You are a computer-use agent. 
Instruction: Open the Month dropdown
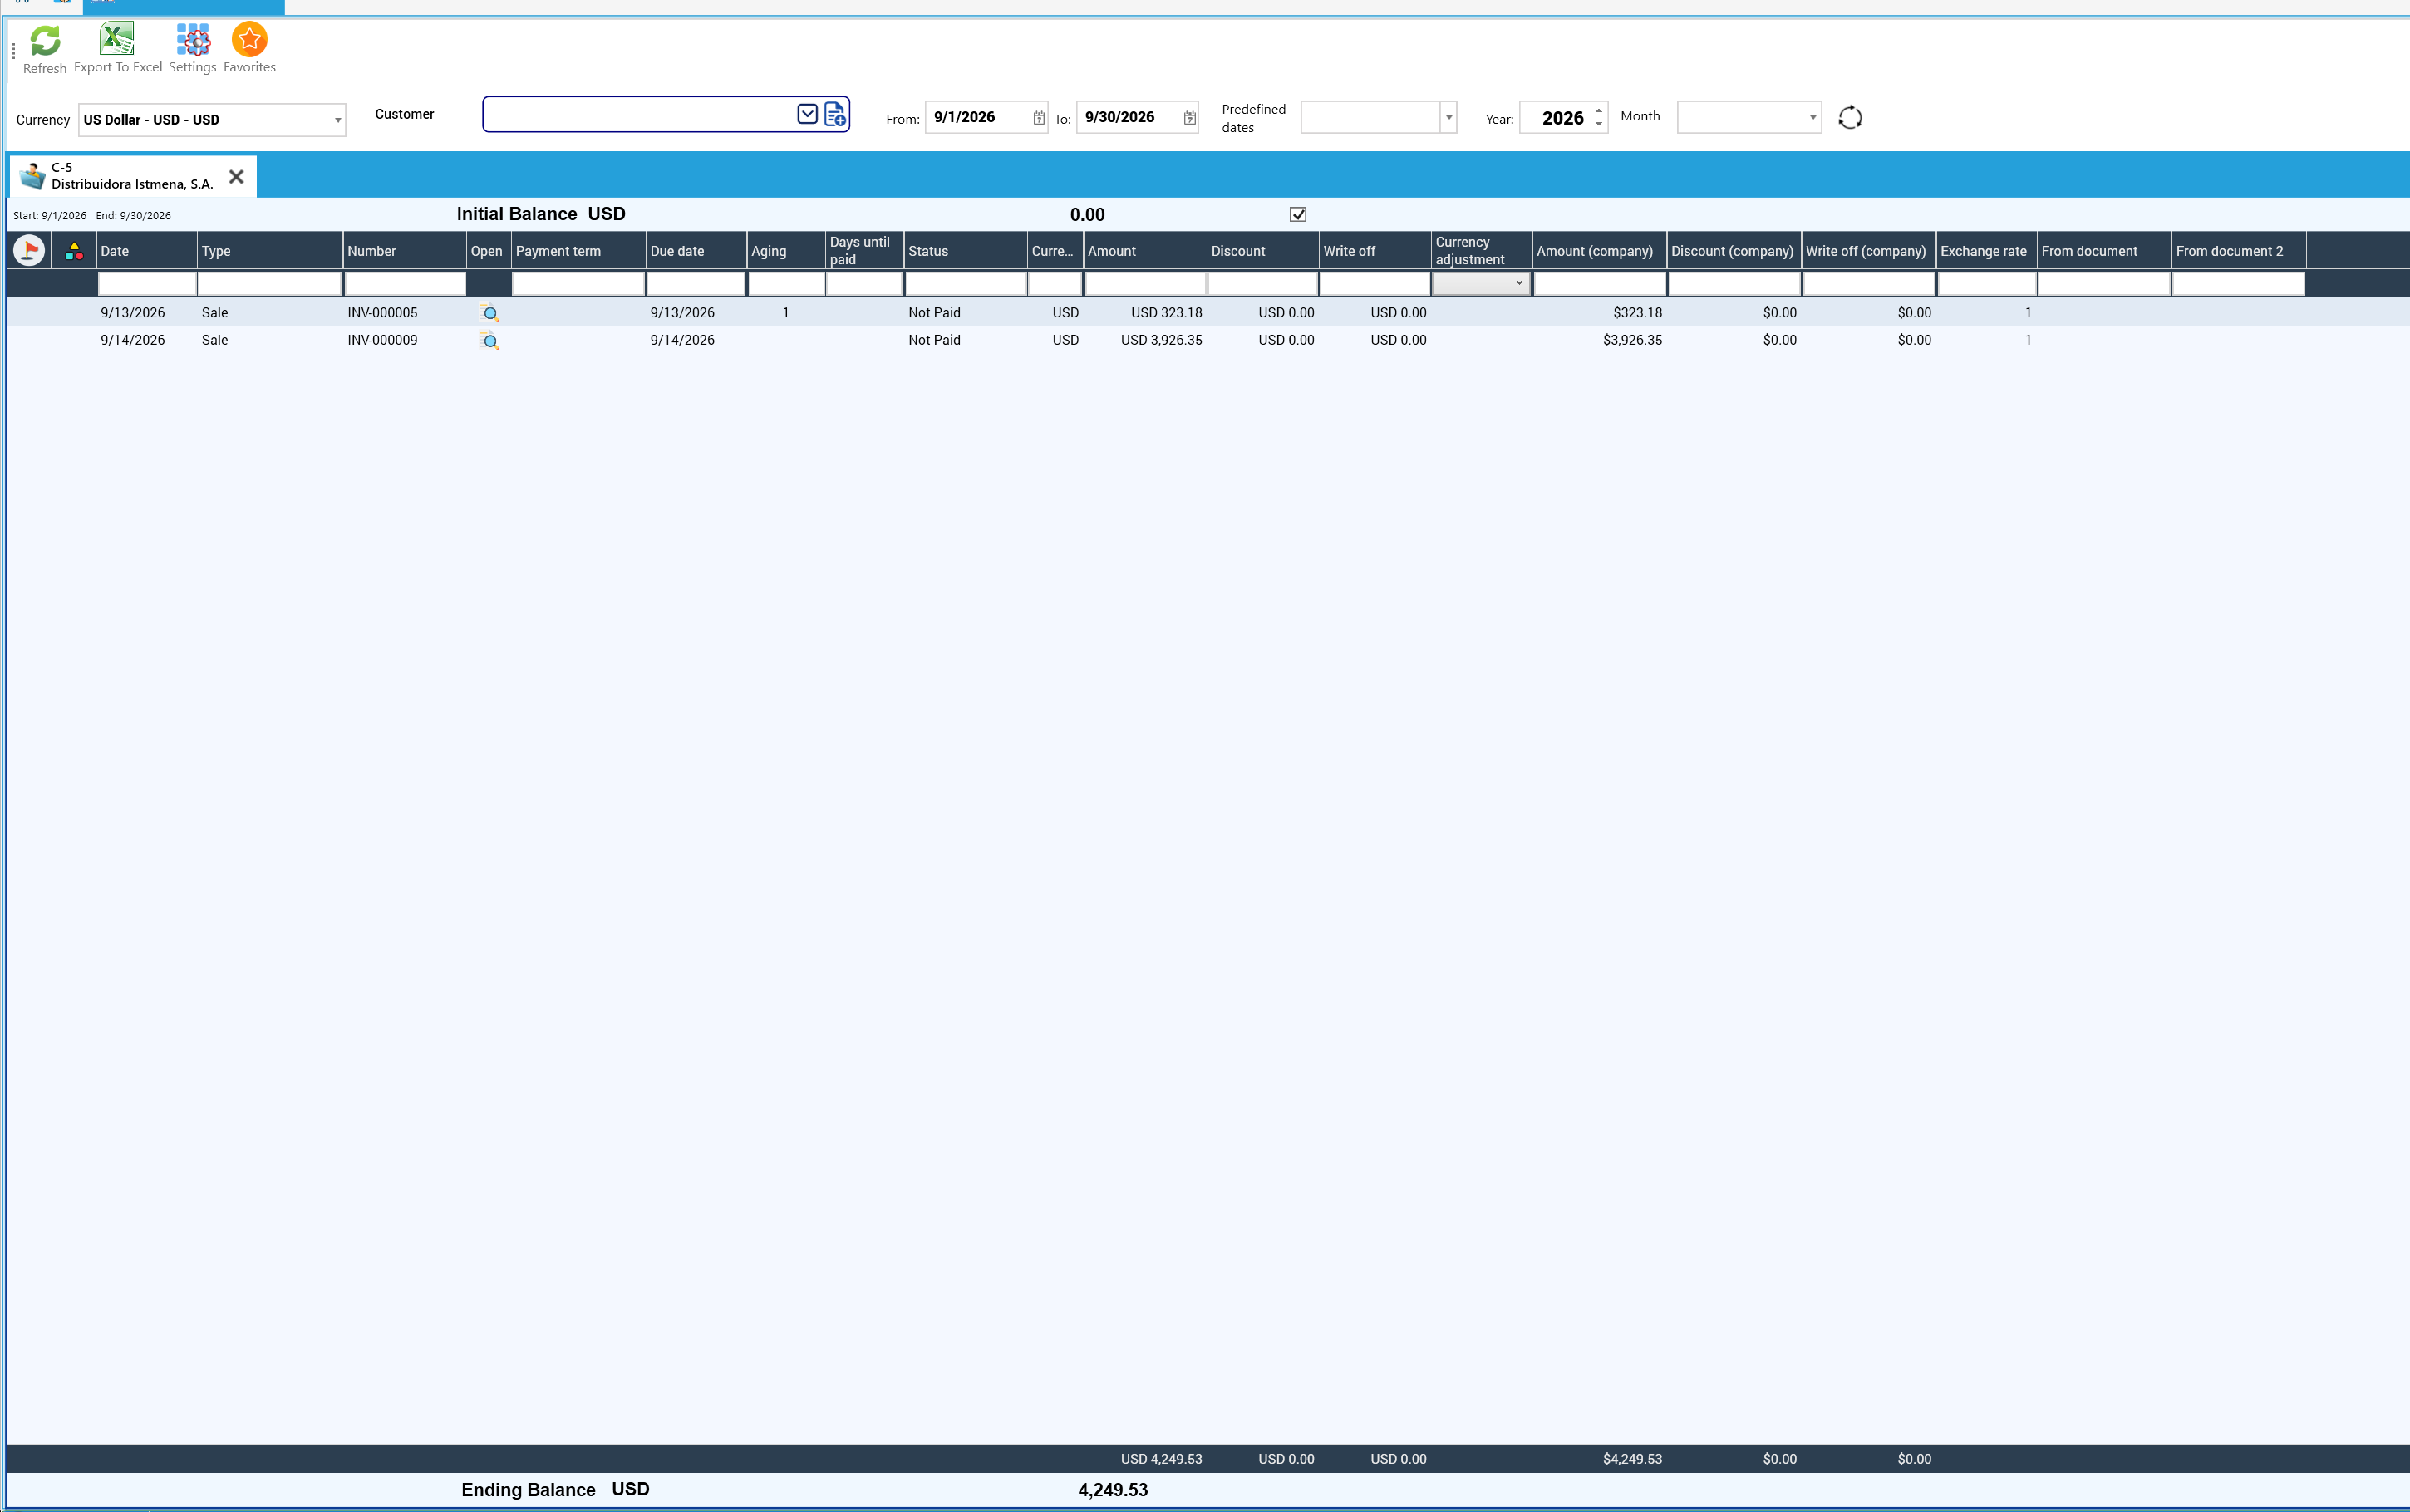coord(1812,118)
